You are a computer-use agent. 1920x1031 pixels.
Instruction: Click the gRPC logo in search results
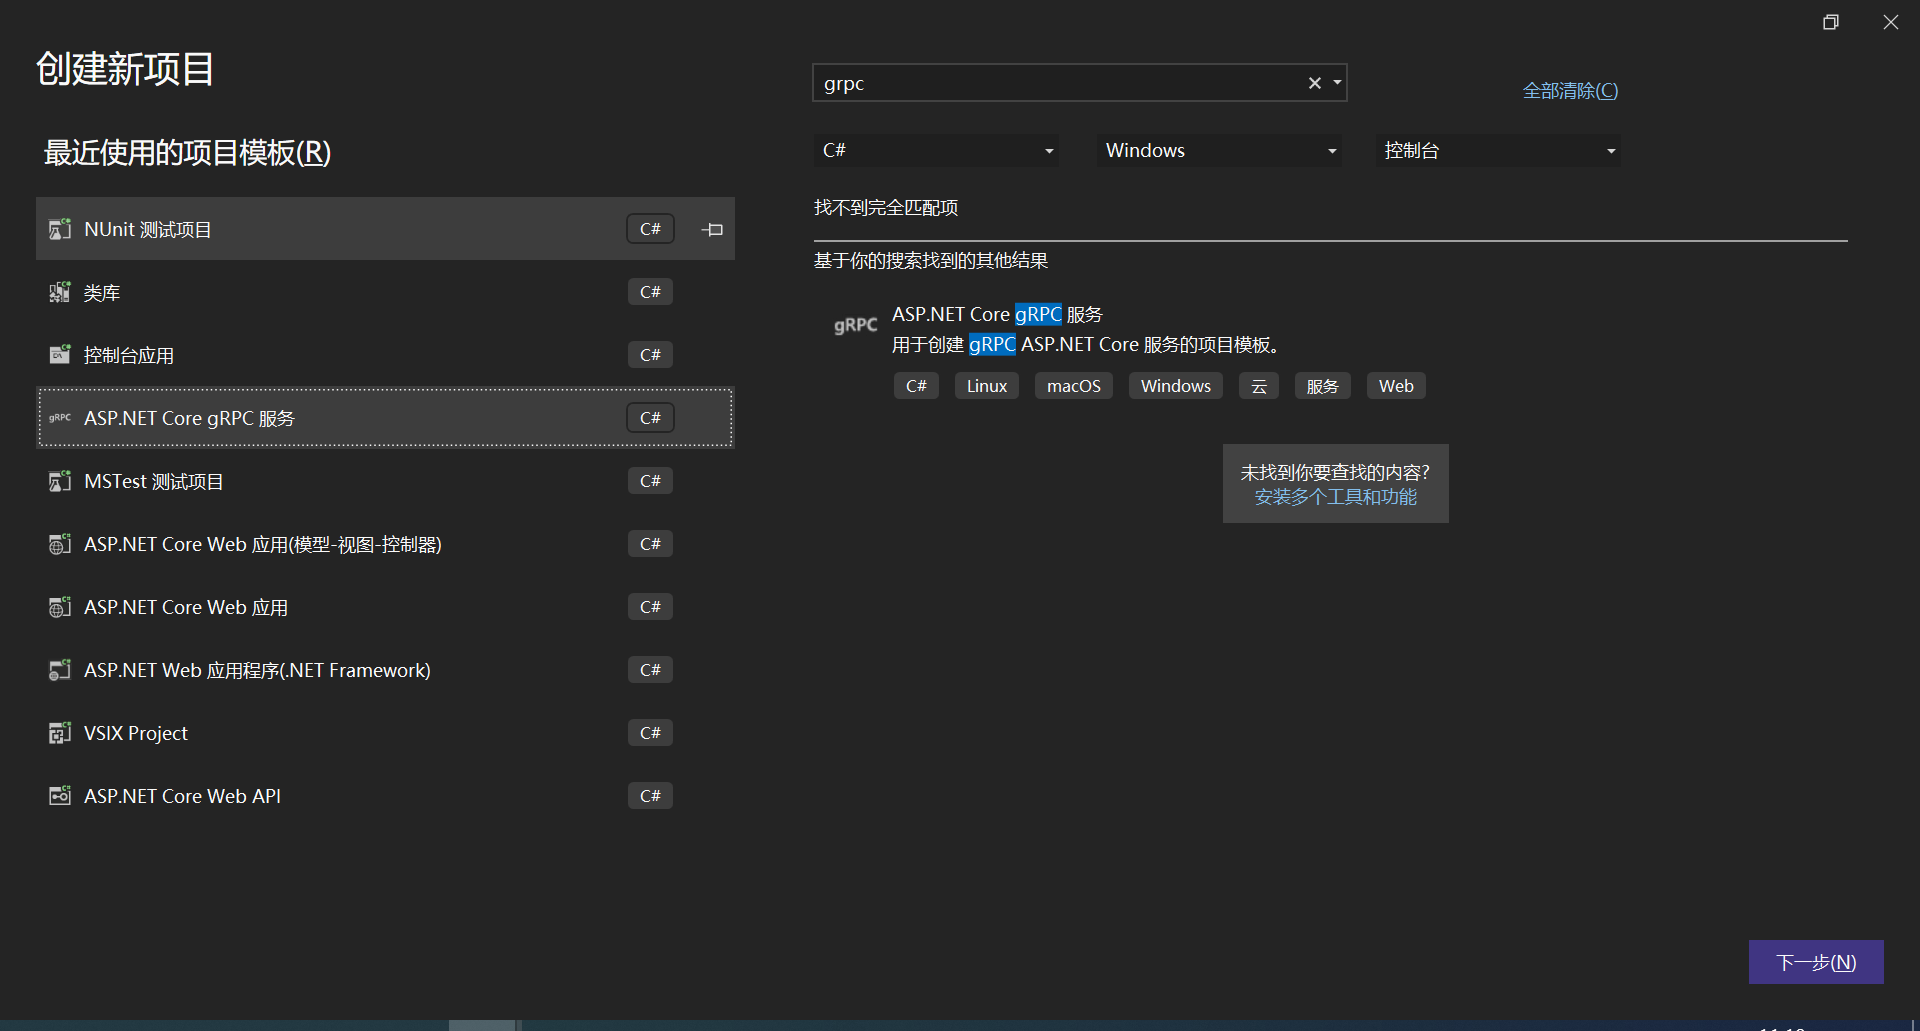tap(856, 325)
